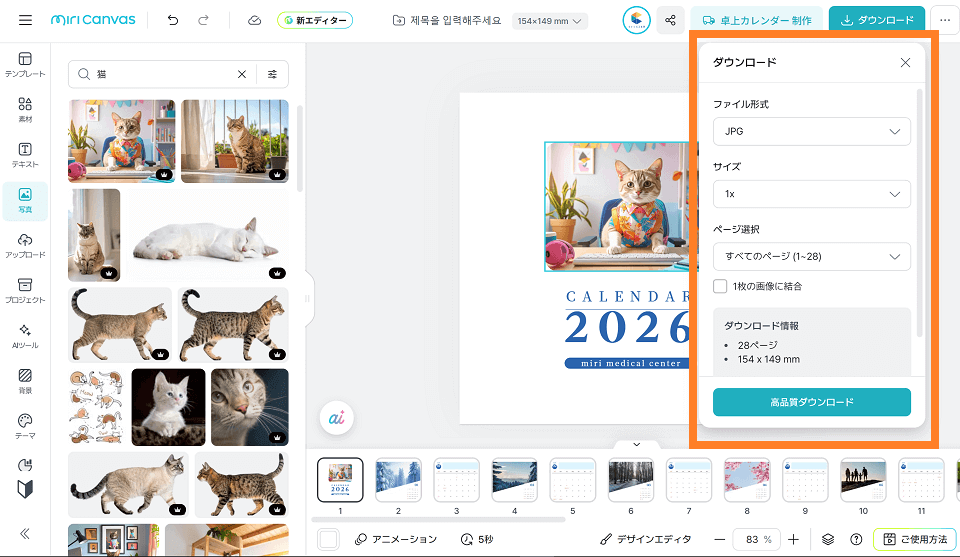
Task: Click the undo arrow icon
Action: pos(173,20)
